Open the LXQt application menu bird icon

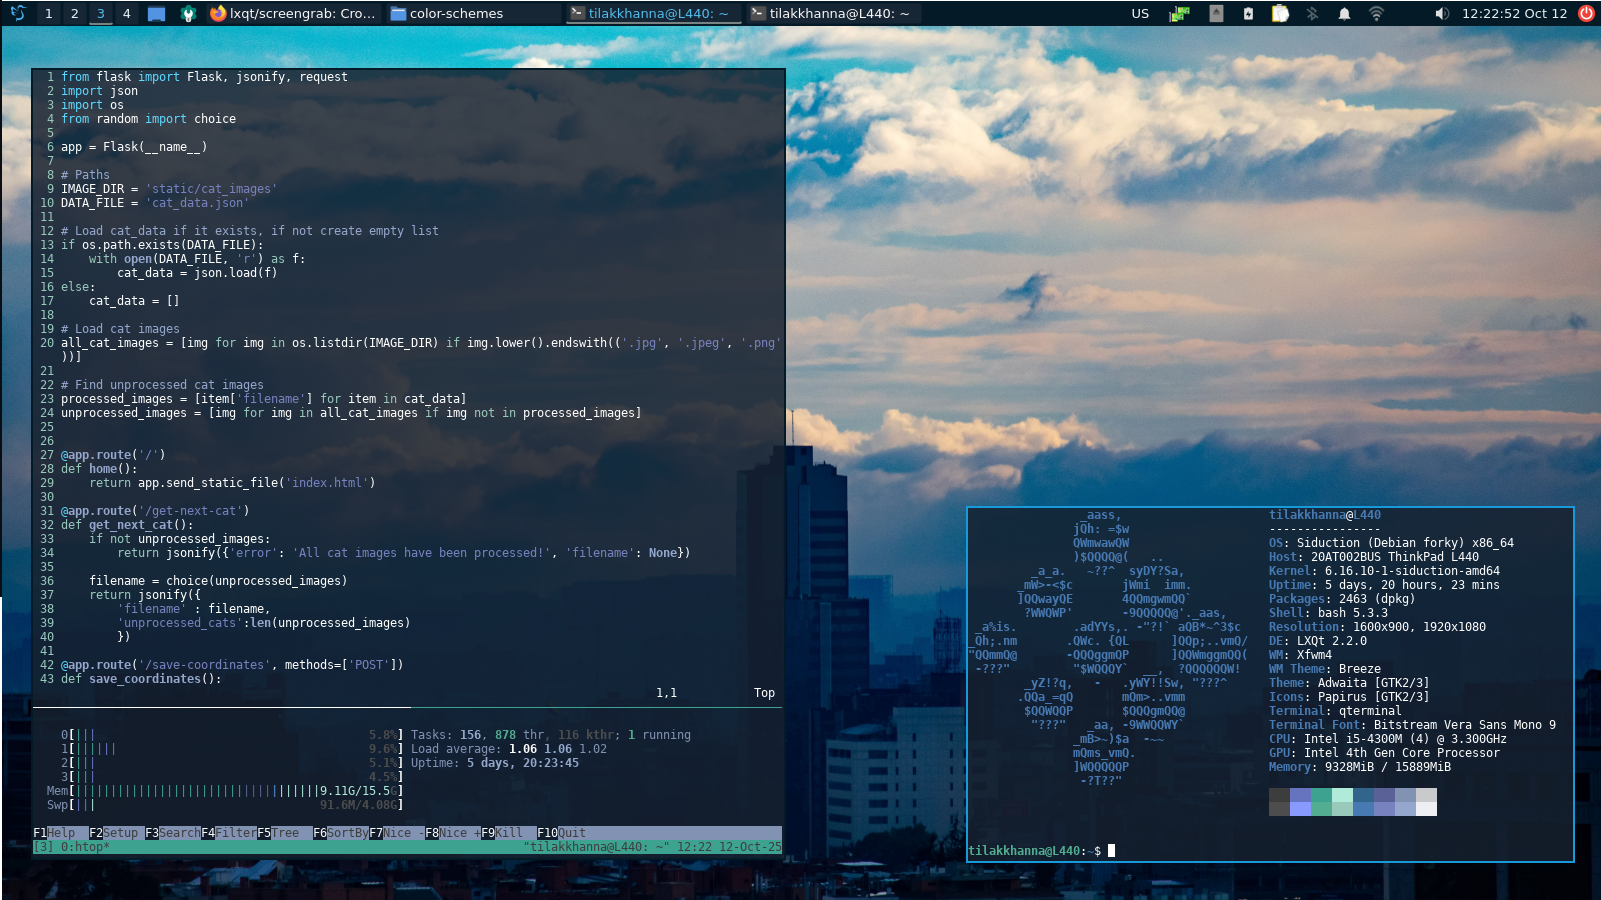[17, 13]
